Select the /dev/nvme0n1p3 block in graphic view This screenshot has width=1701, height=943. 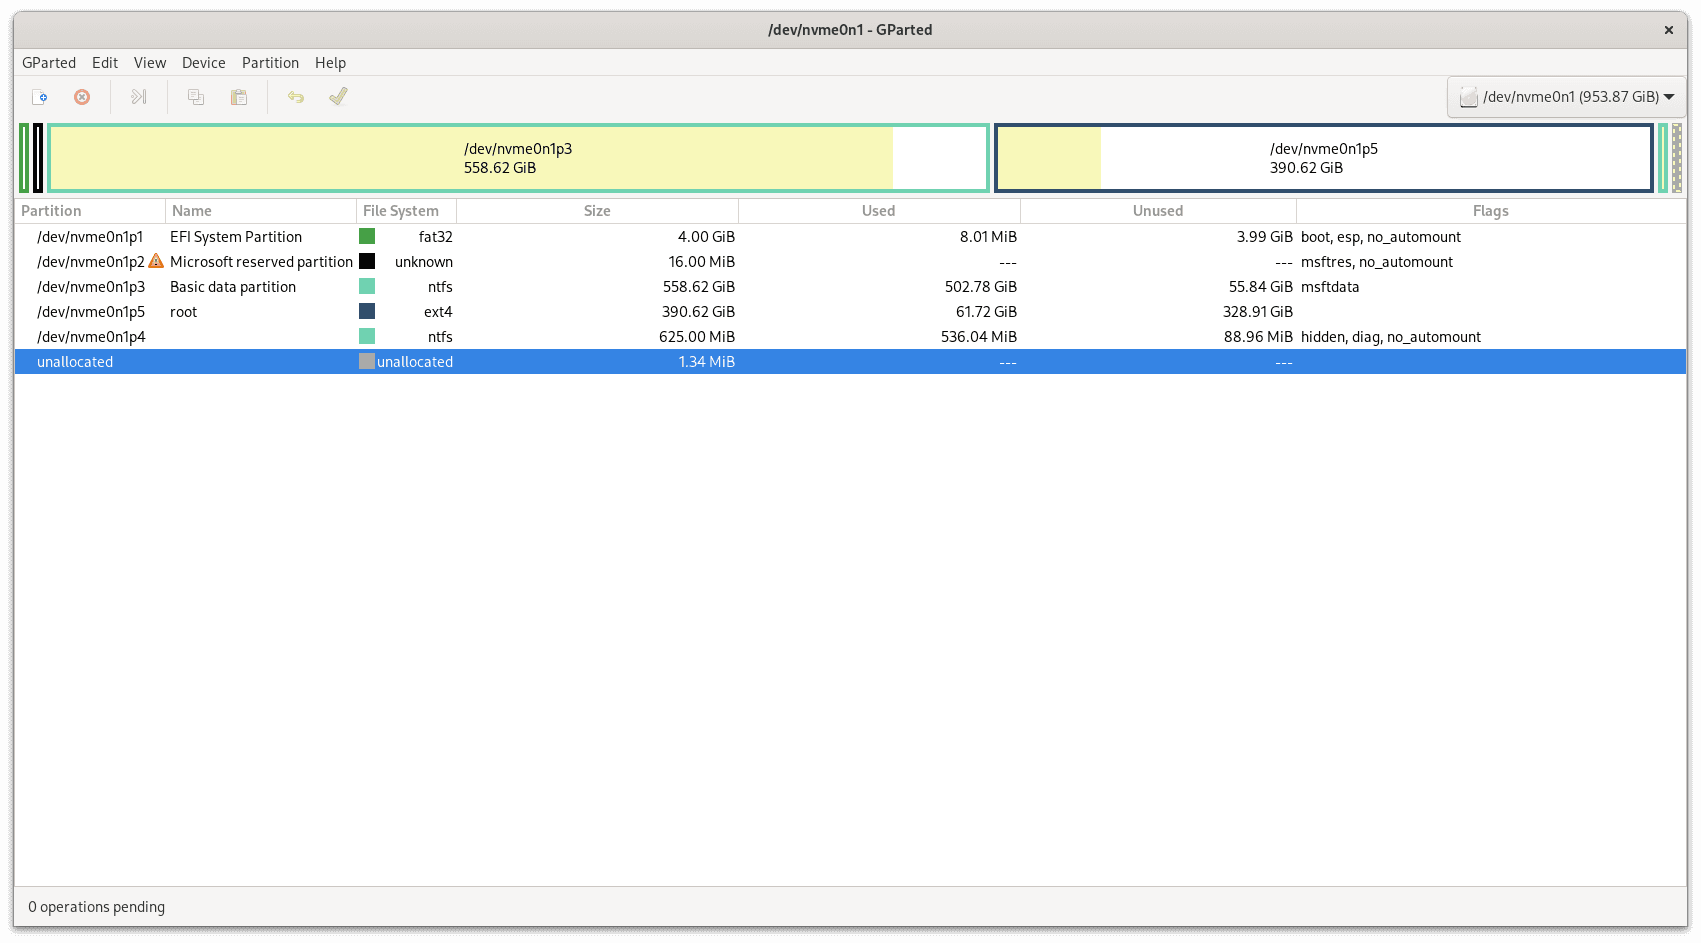point(518,157)
